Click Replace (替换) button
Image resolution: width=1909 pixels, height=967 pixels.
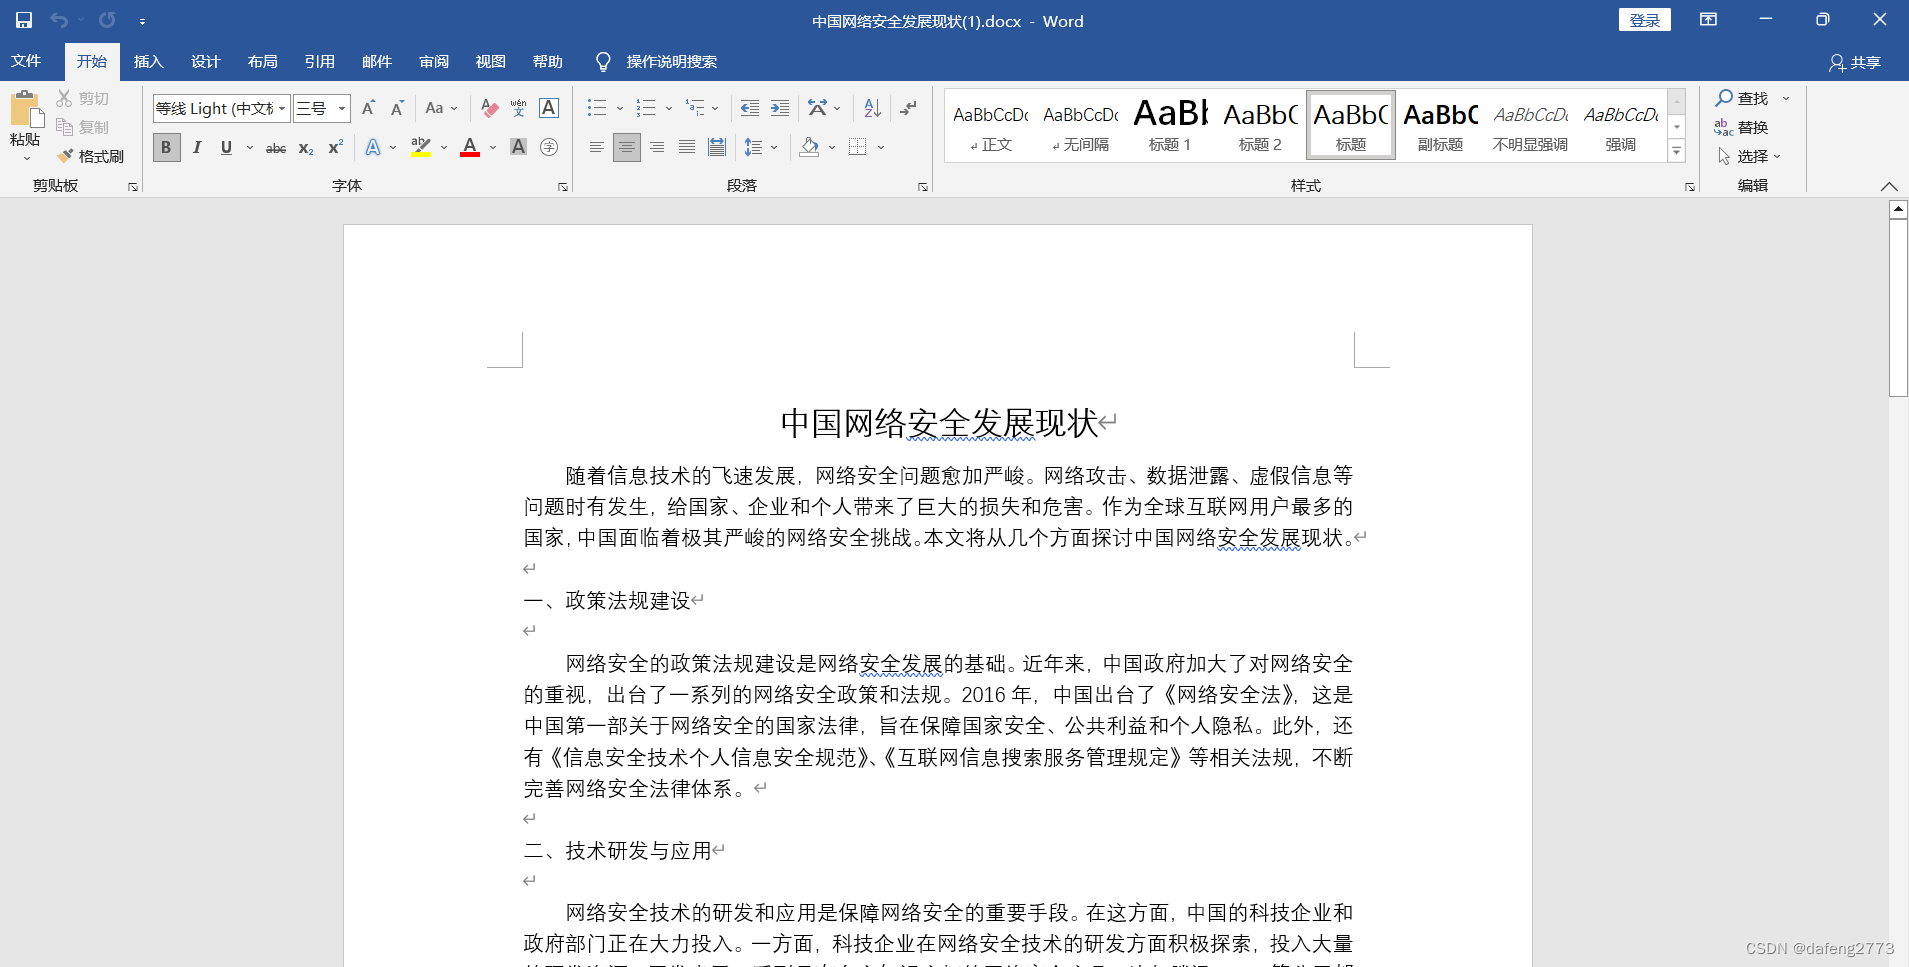(1741, 127)
